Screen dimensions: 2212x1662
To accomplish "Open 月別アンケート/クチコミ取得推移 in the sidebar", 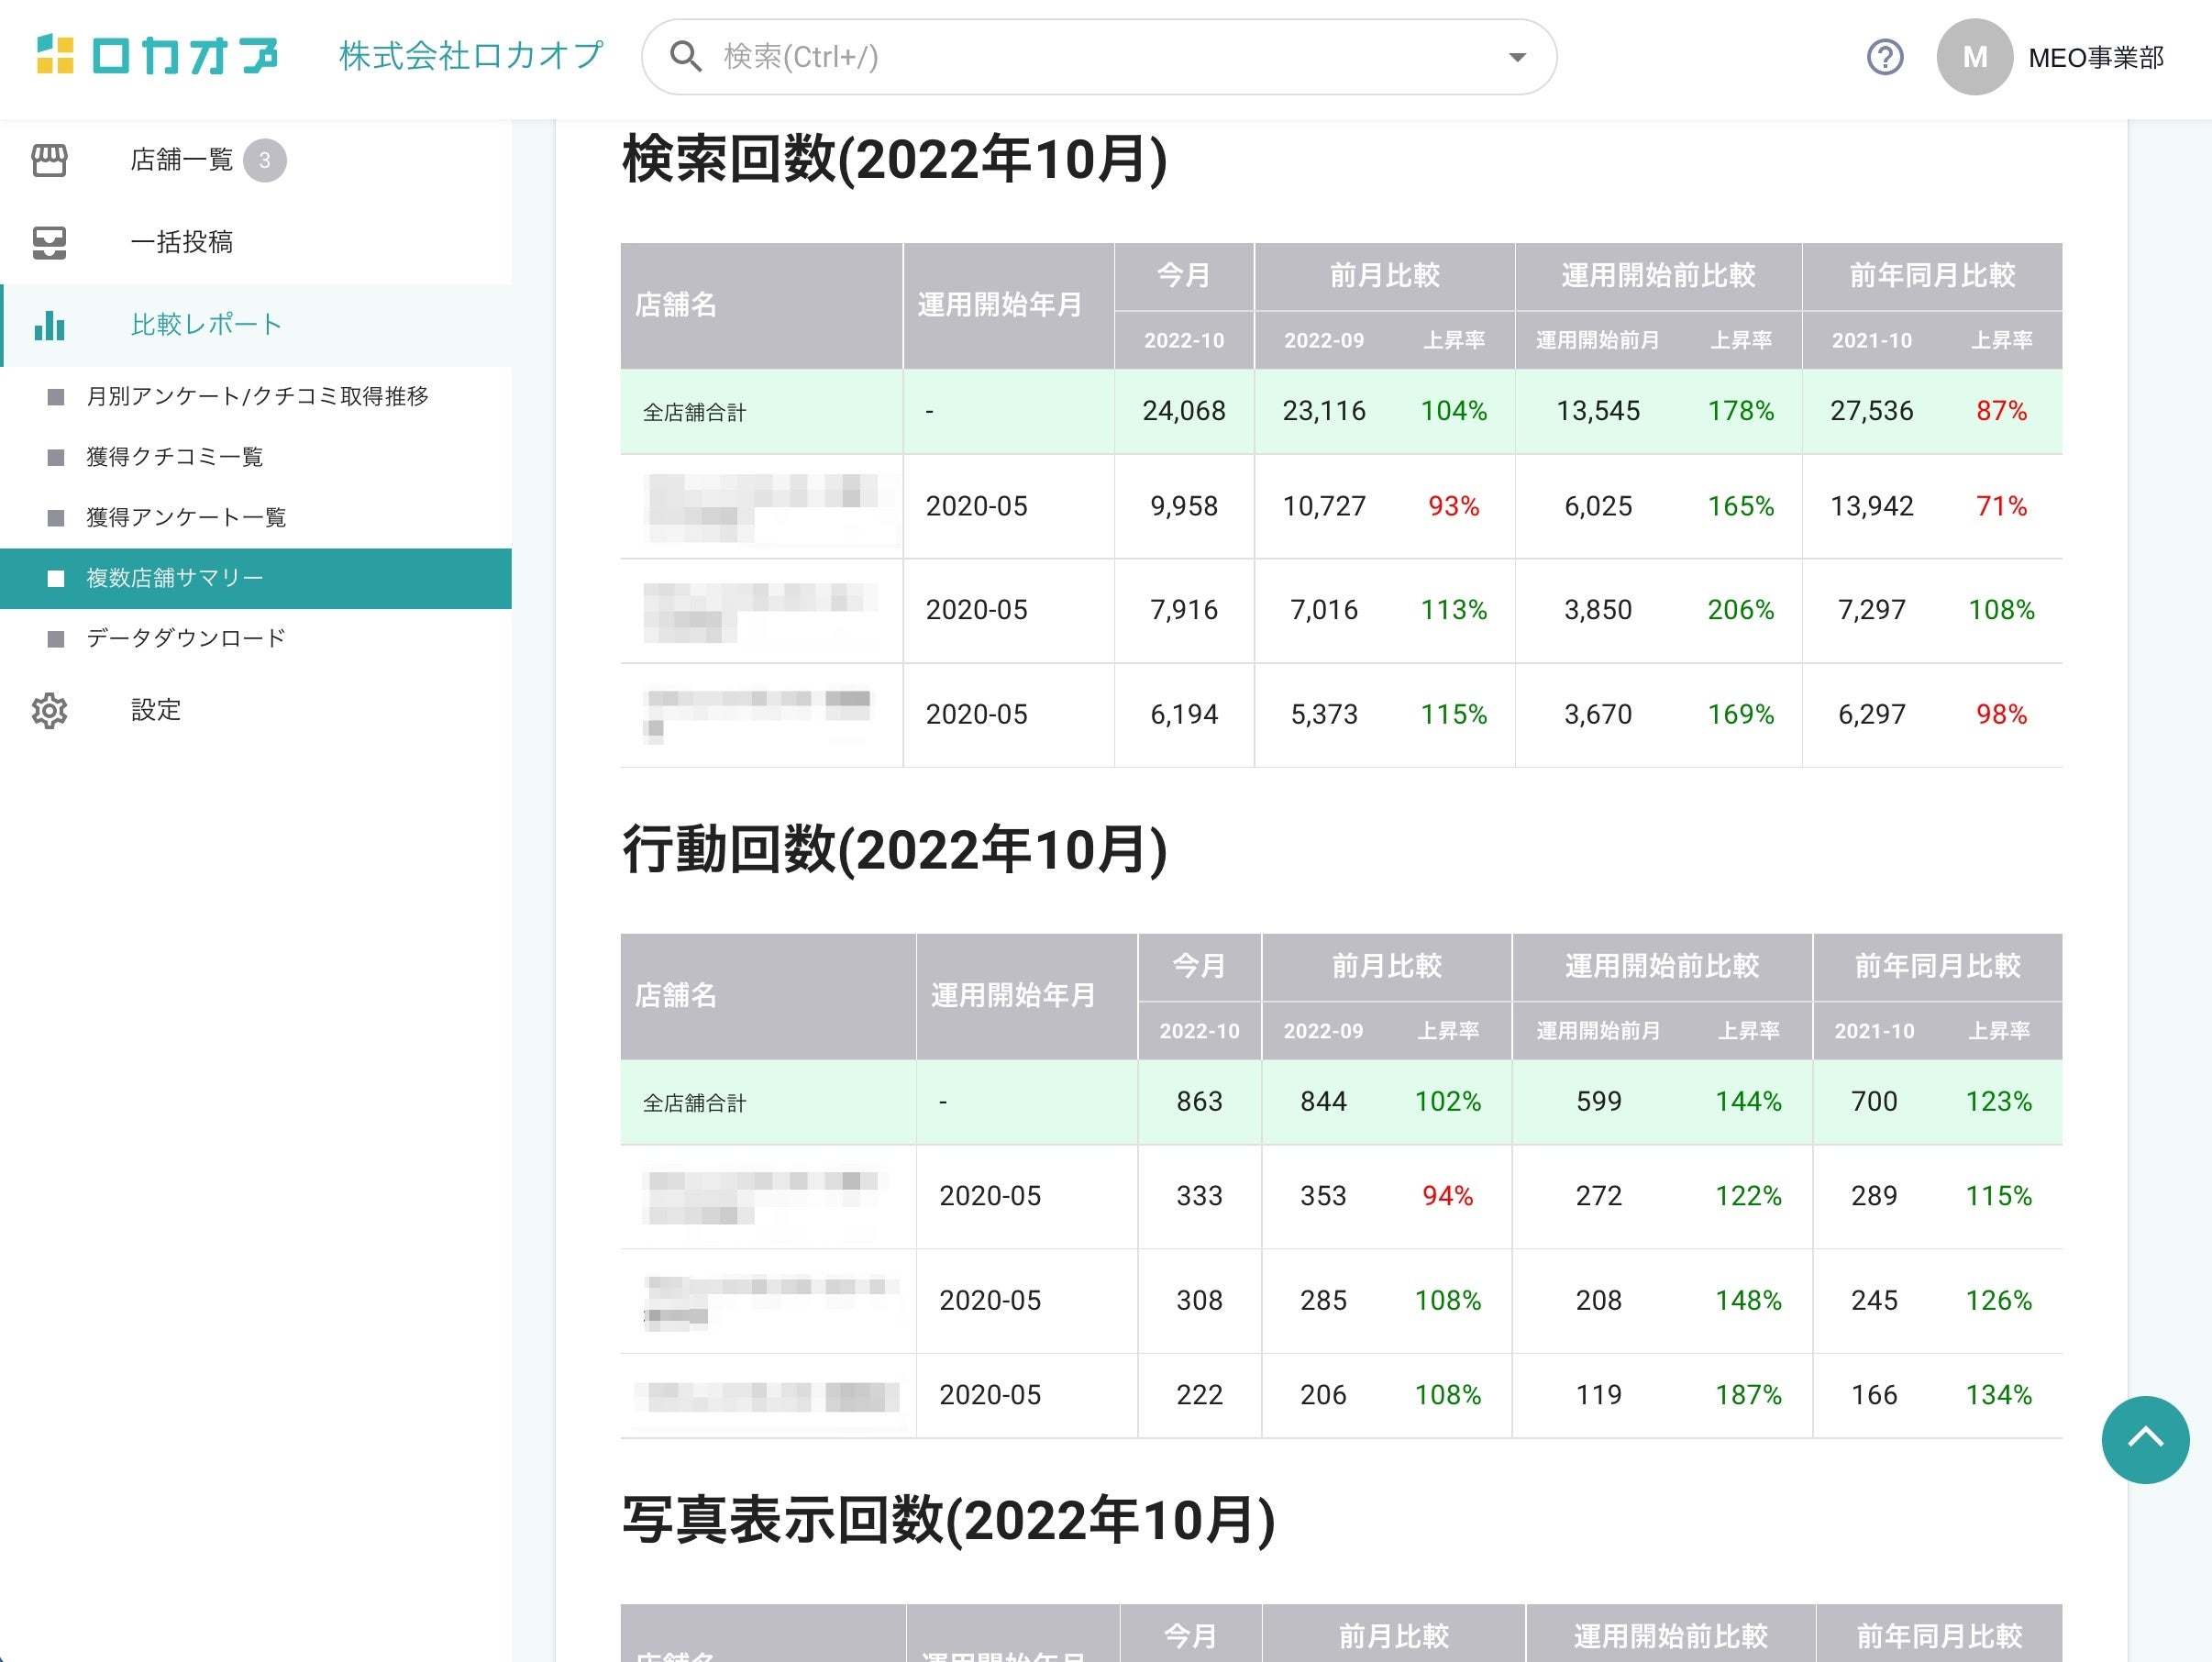I will pos(257,397).
